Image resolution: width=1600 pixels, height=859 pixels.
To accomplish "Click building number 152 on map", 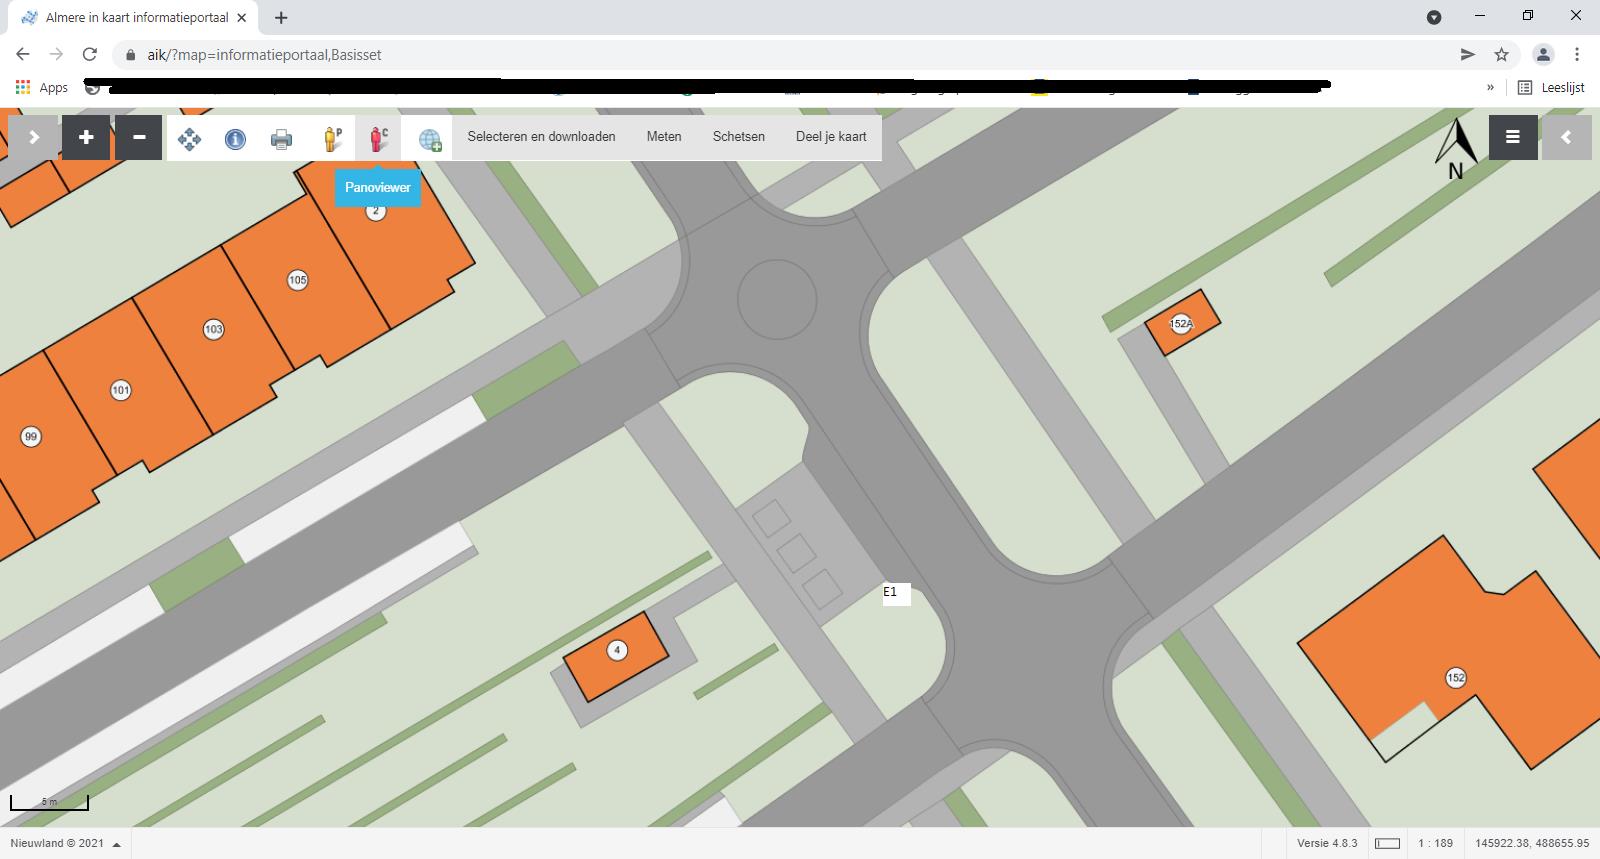I will coord(1456,678).
